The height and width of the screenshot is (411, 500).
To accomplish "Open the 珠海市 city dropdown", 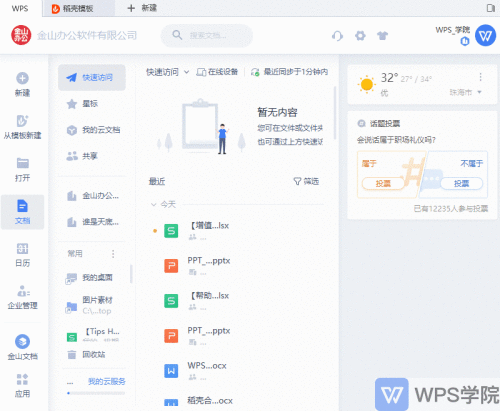I will (x=466, y=92).
